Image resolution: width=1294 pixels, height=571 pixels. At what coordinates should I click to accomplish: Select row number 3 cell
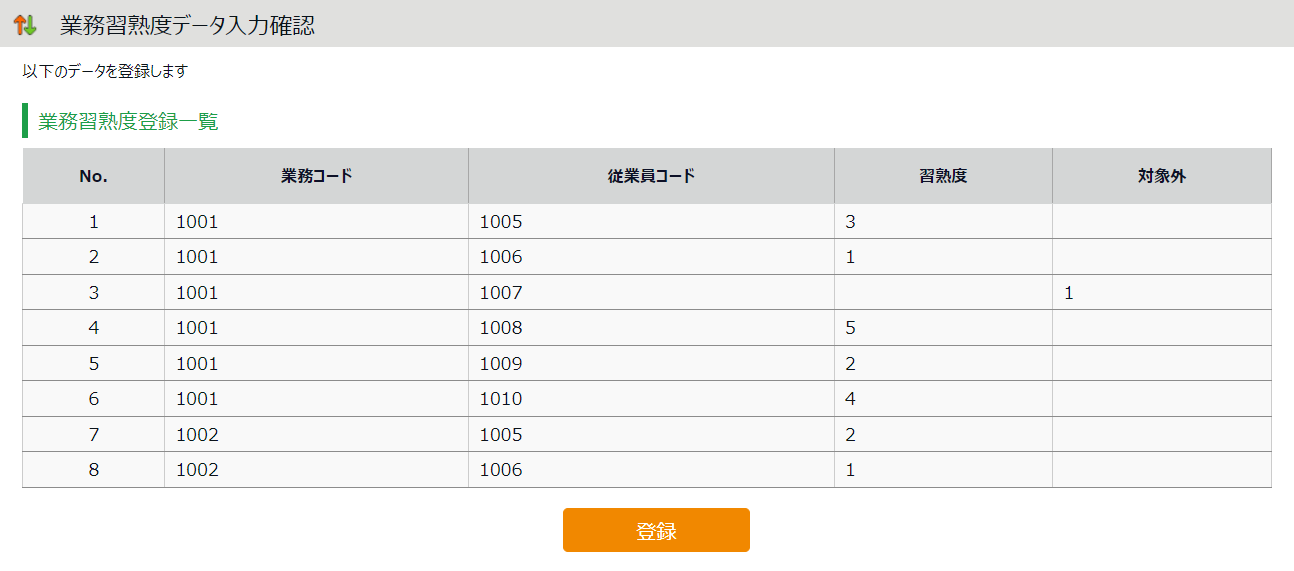pyautogui.click(x=94, y=293)
